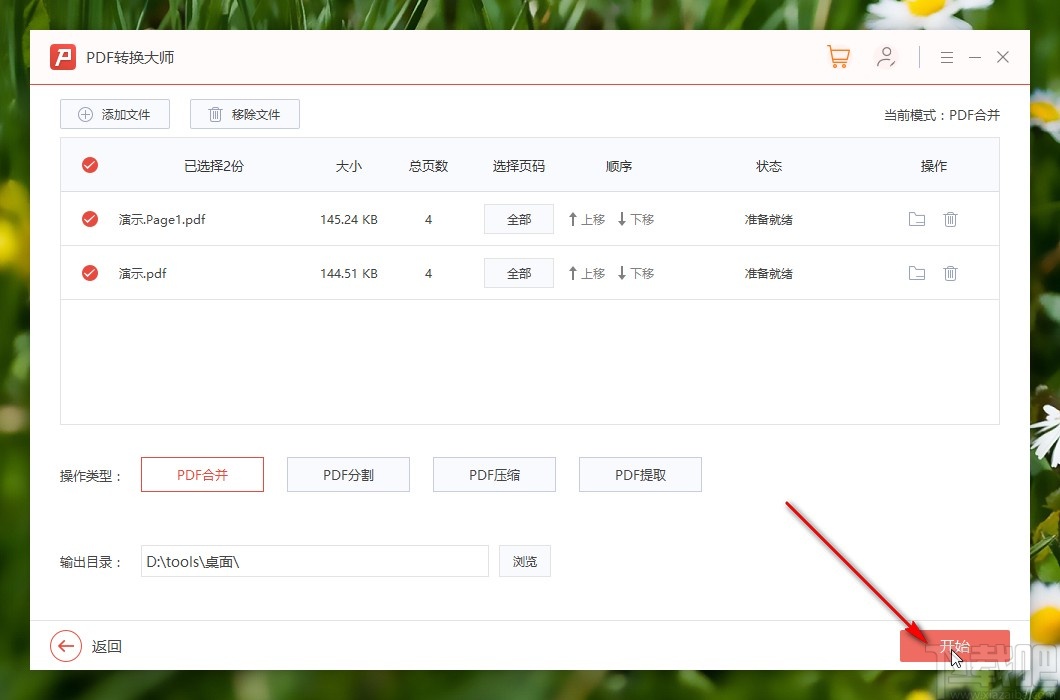Open the shopping cart icon

click(x=838, y=57)
